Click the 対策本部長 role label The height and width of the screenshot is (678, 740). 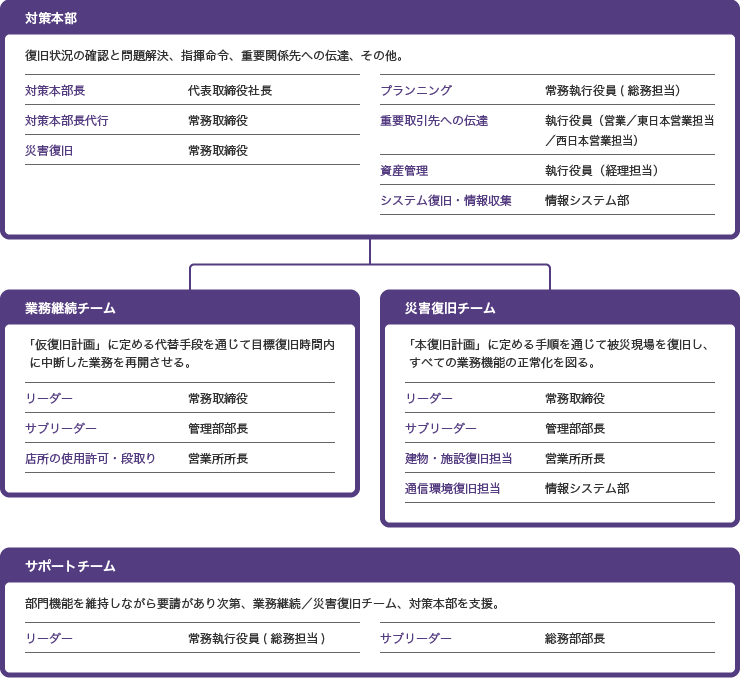[x=55, y=90]
